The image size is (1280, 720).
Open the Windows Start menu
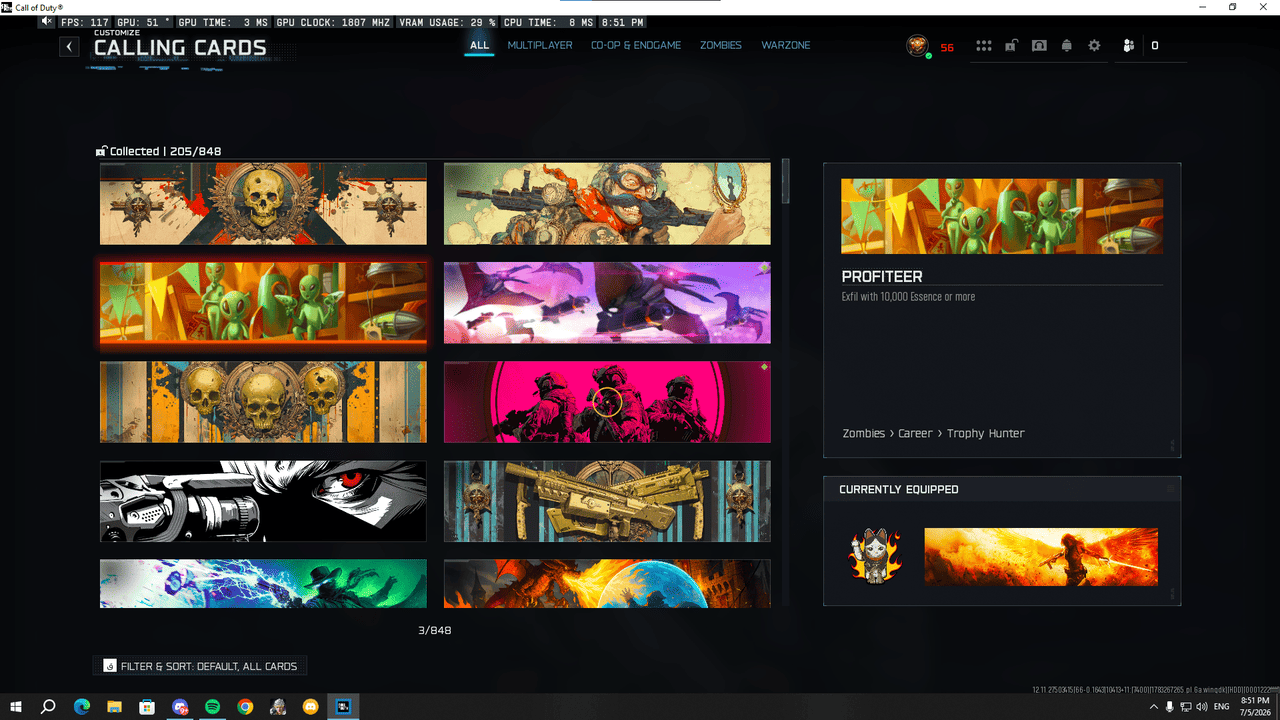(x=16, y=707)
